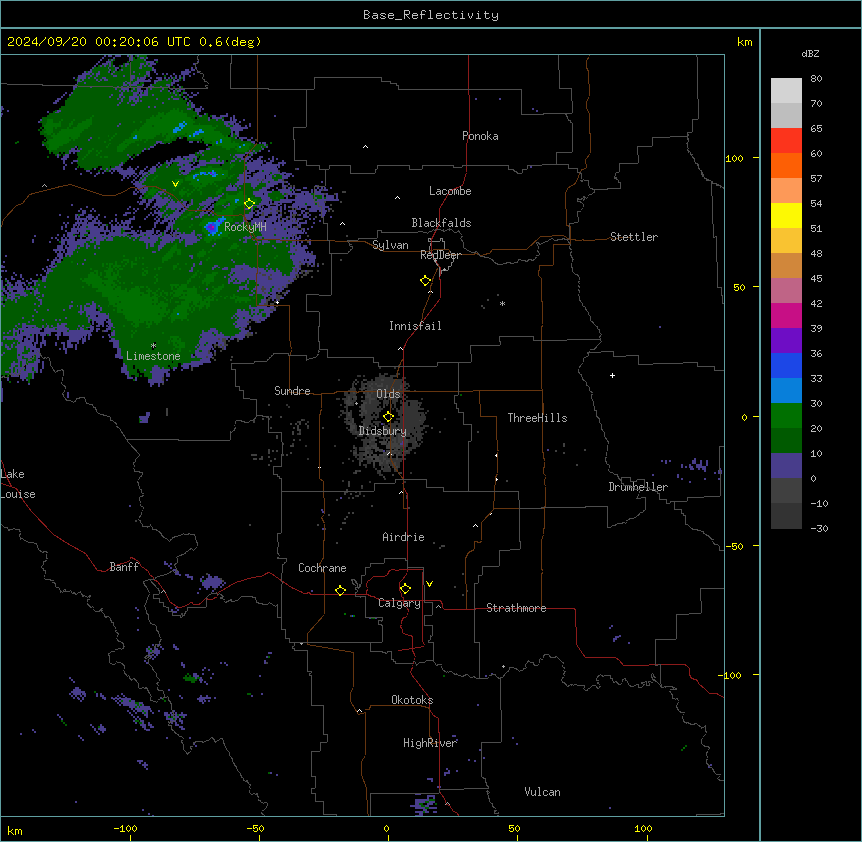
Task: Click the slate-blue 10 dBZ legend swatch
Action: (786, 466)
